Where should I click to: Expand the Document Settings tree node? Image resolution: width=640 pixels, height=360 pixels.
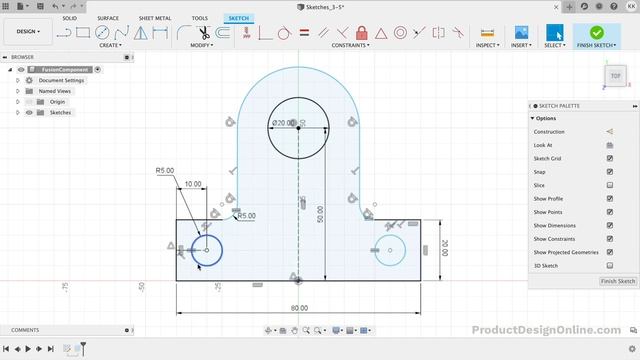(18, 80)
